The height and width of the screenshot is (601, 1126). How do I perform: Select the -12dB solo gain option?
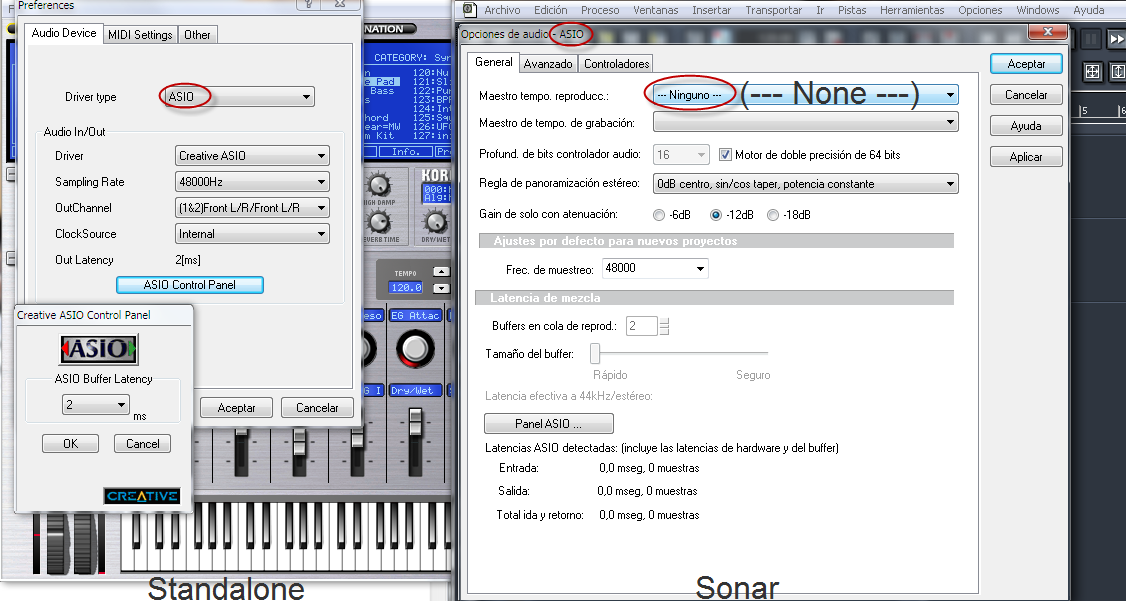(x=715, y=215)
